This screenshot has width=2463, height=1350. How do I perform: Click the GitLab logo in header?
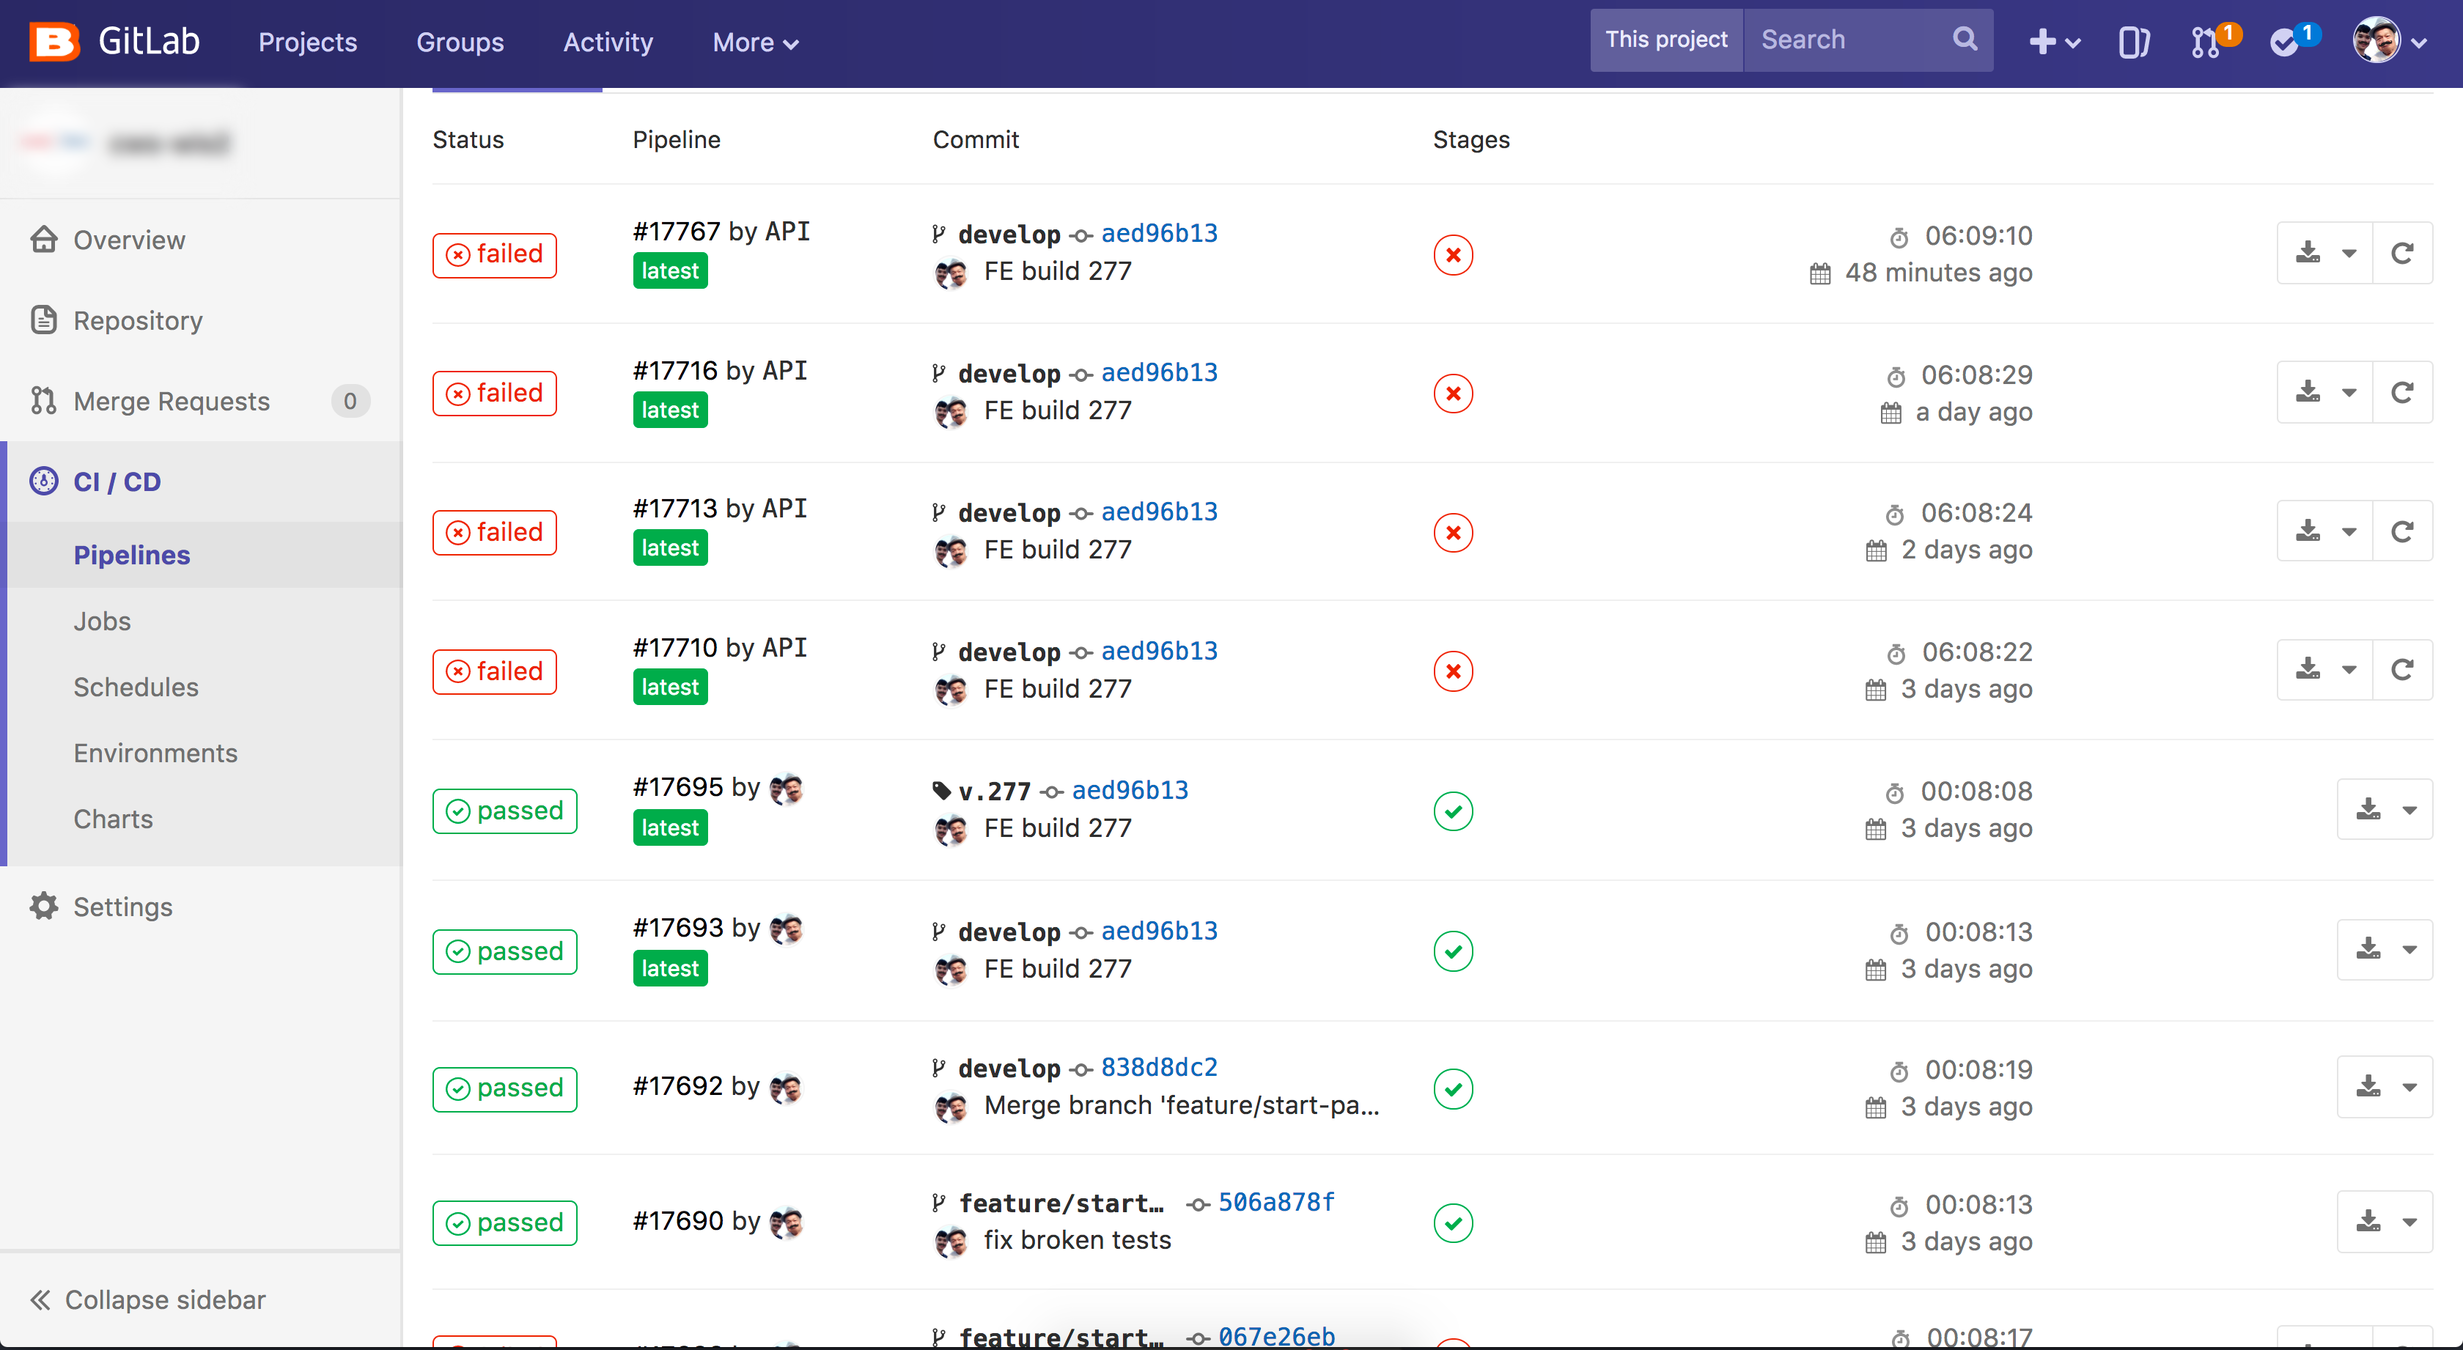[54, 42]
